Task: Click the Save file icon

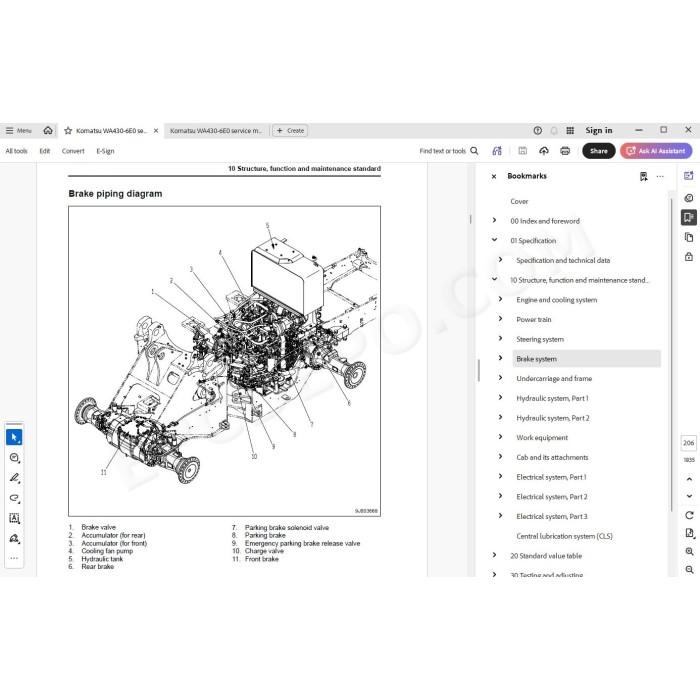Action: pos(522,151)
